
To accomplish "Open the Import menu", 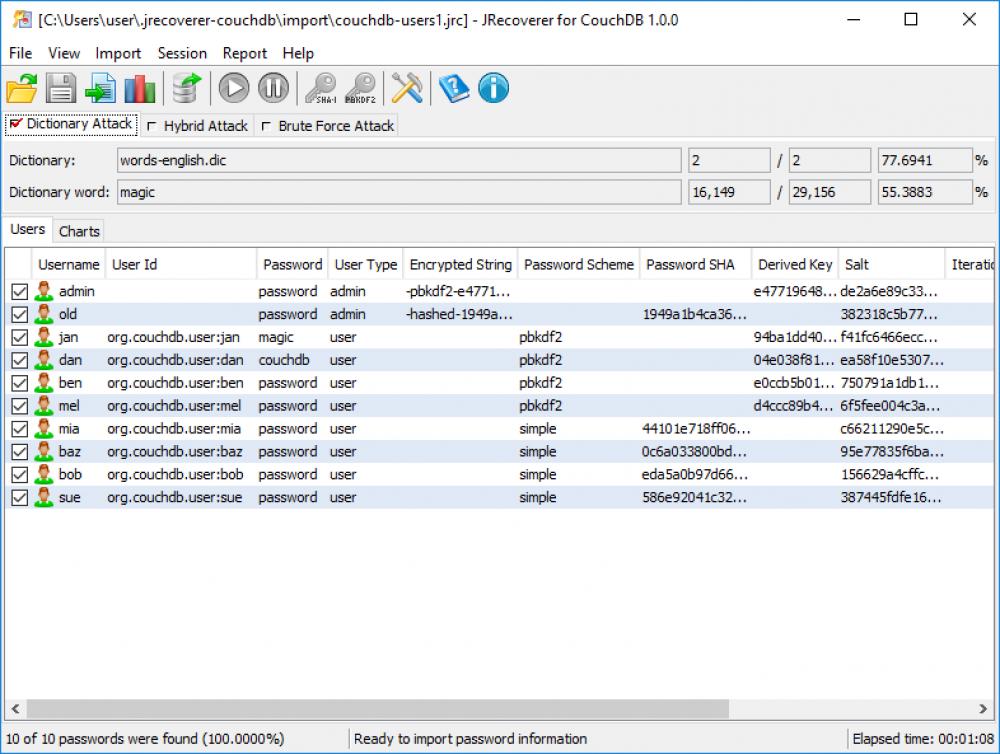I will (117, 53).
